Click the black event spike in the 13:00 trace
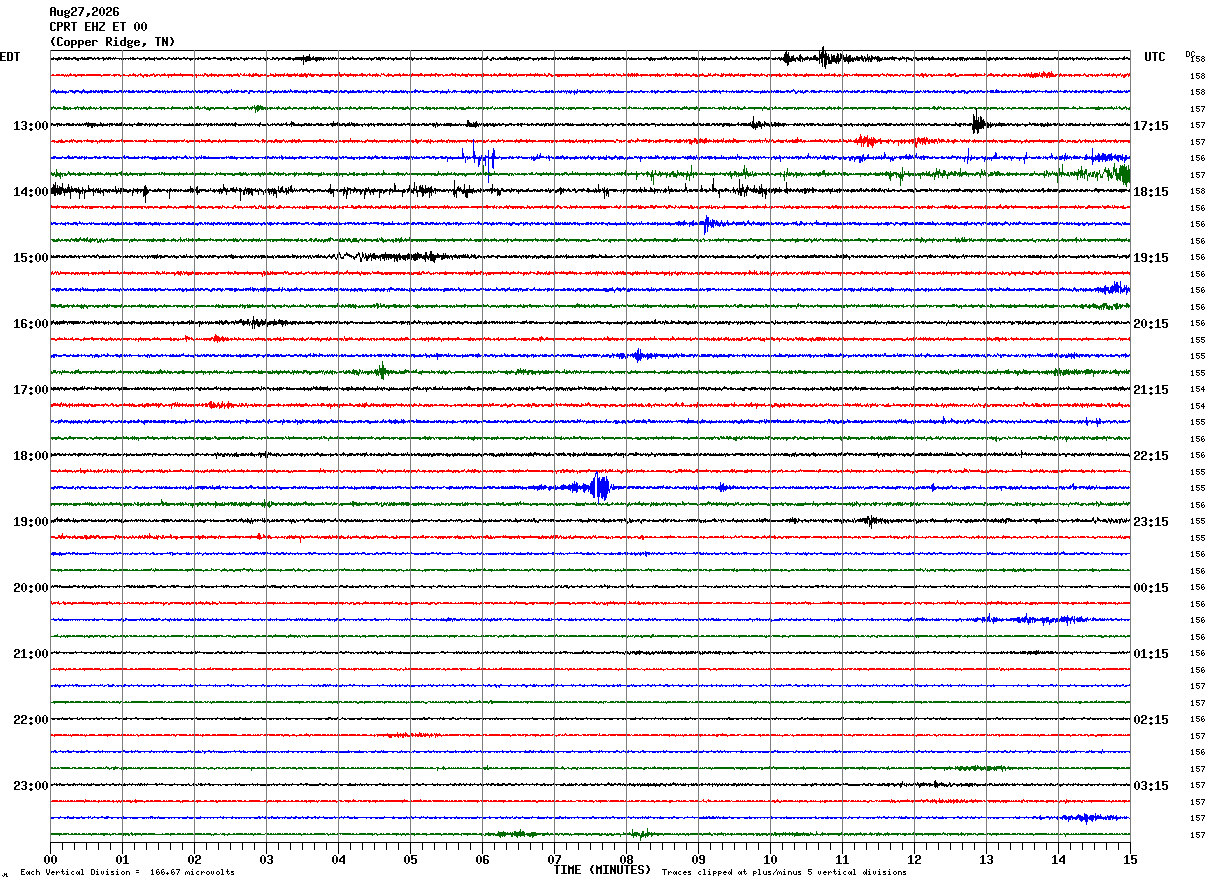The image size is (1210, 886). (x=978, y=123)
